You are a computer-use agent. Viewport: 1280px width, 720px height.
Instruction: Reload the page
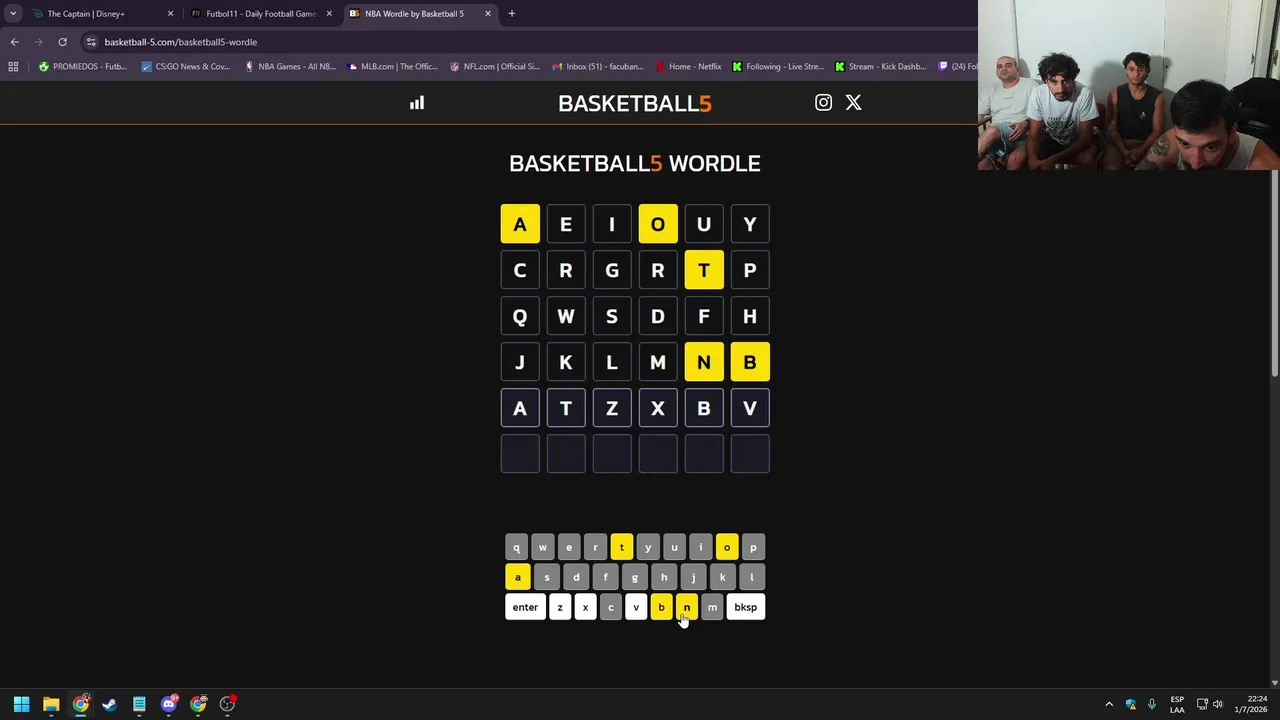click(62, 42)
